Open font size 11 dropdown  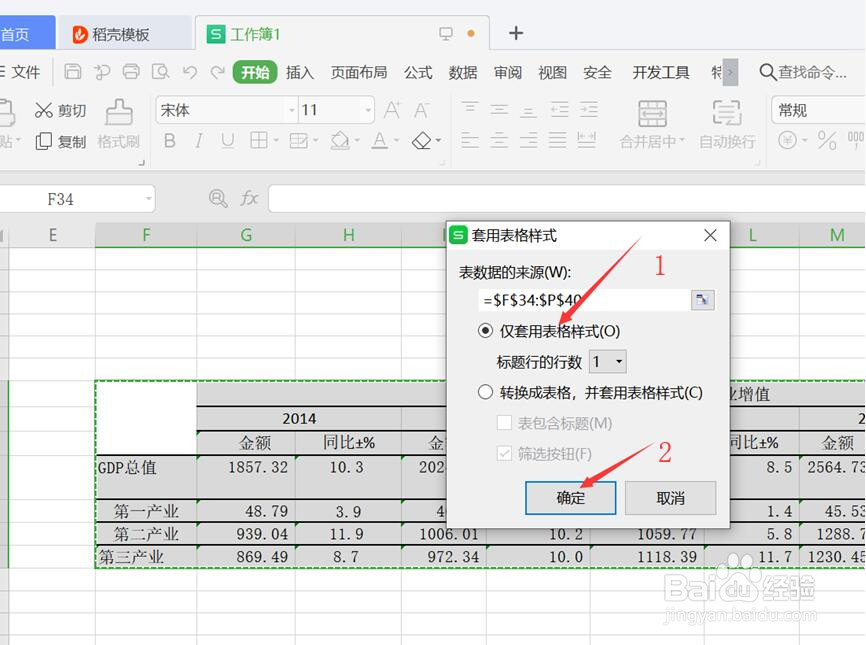(368, 110)
